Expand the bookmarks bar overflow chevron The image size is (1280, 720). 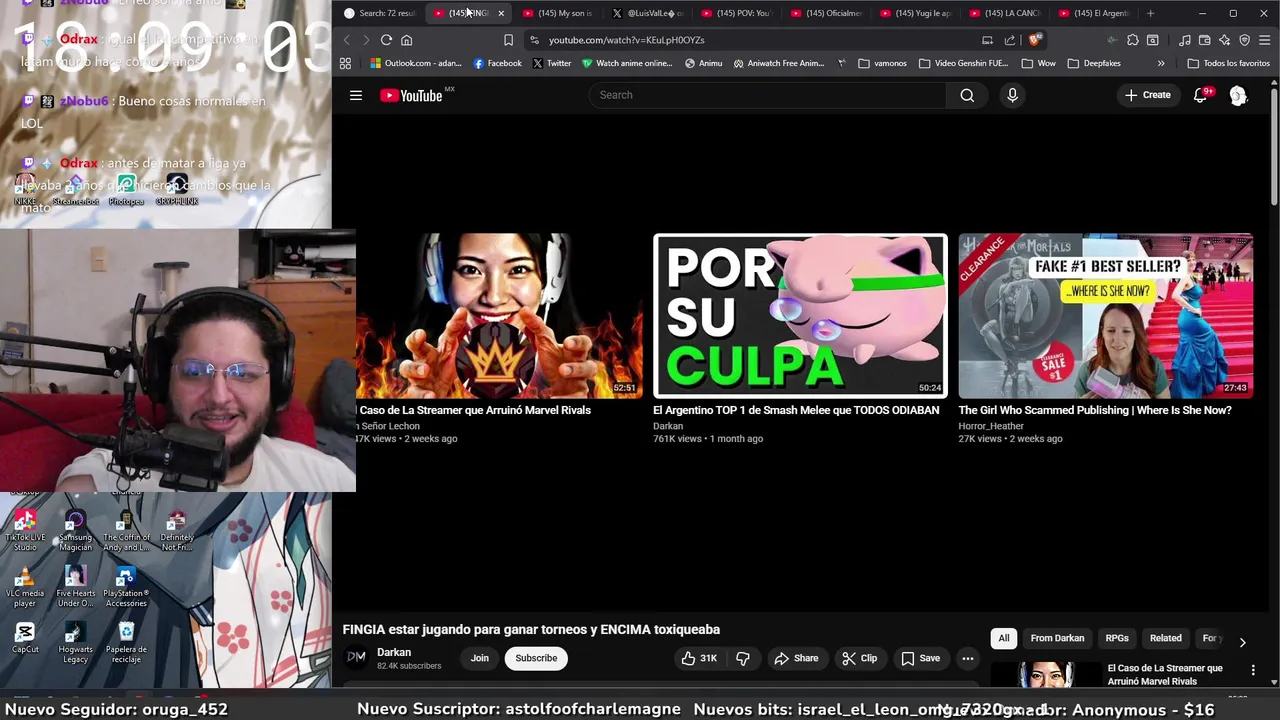[1161, 63]
